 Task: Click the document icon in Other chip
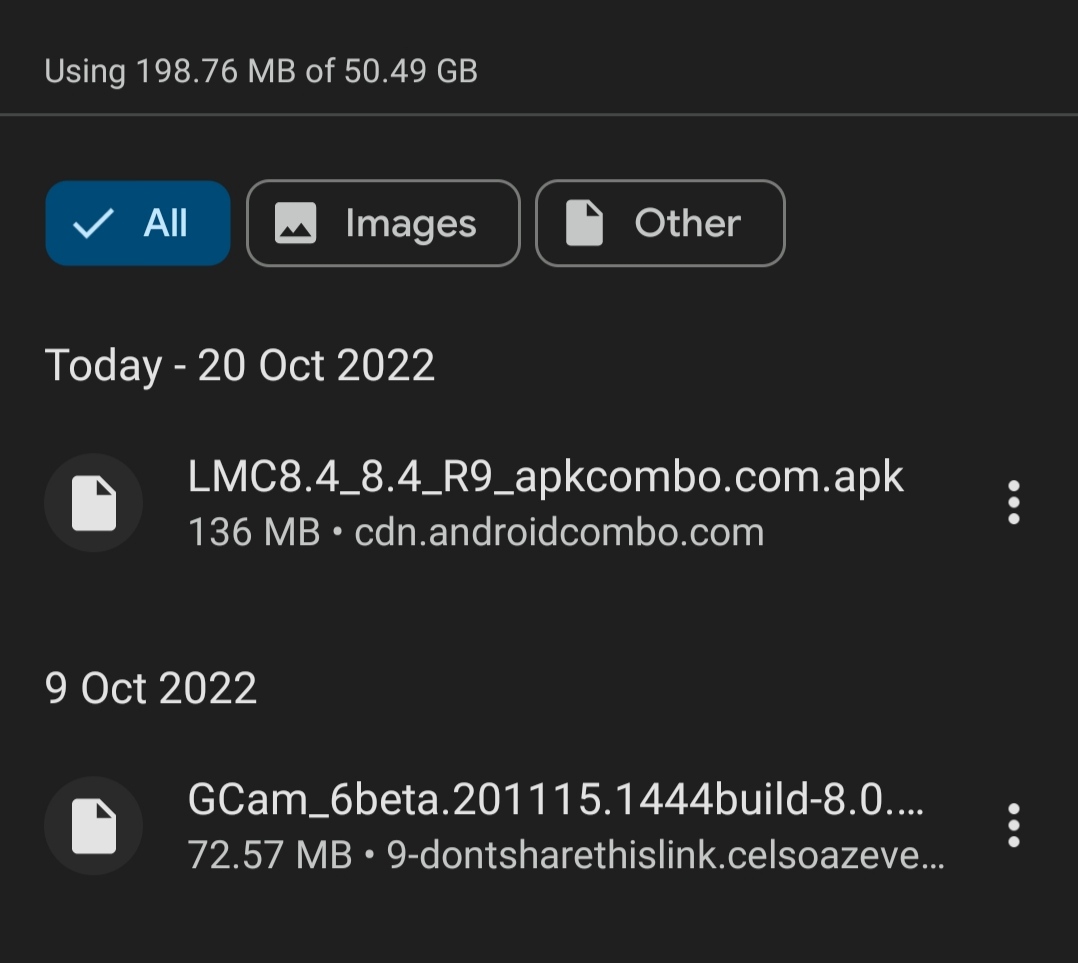(584, 223)
